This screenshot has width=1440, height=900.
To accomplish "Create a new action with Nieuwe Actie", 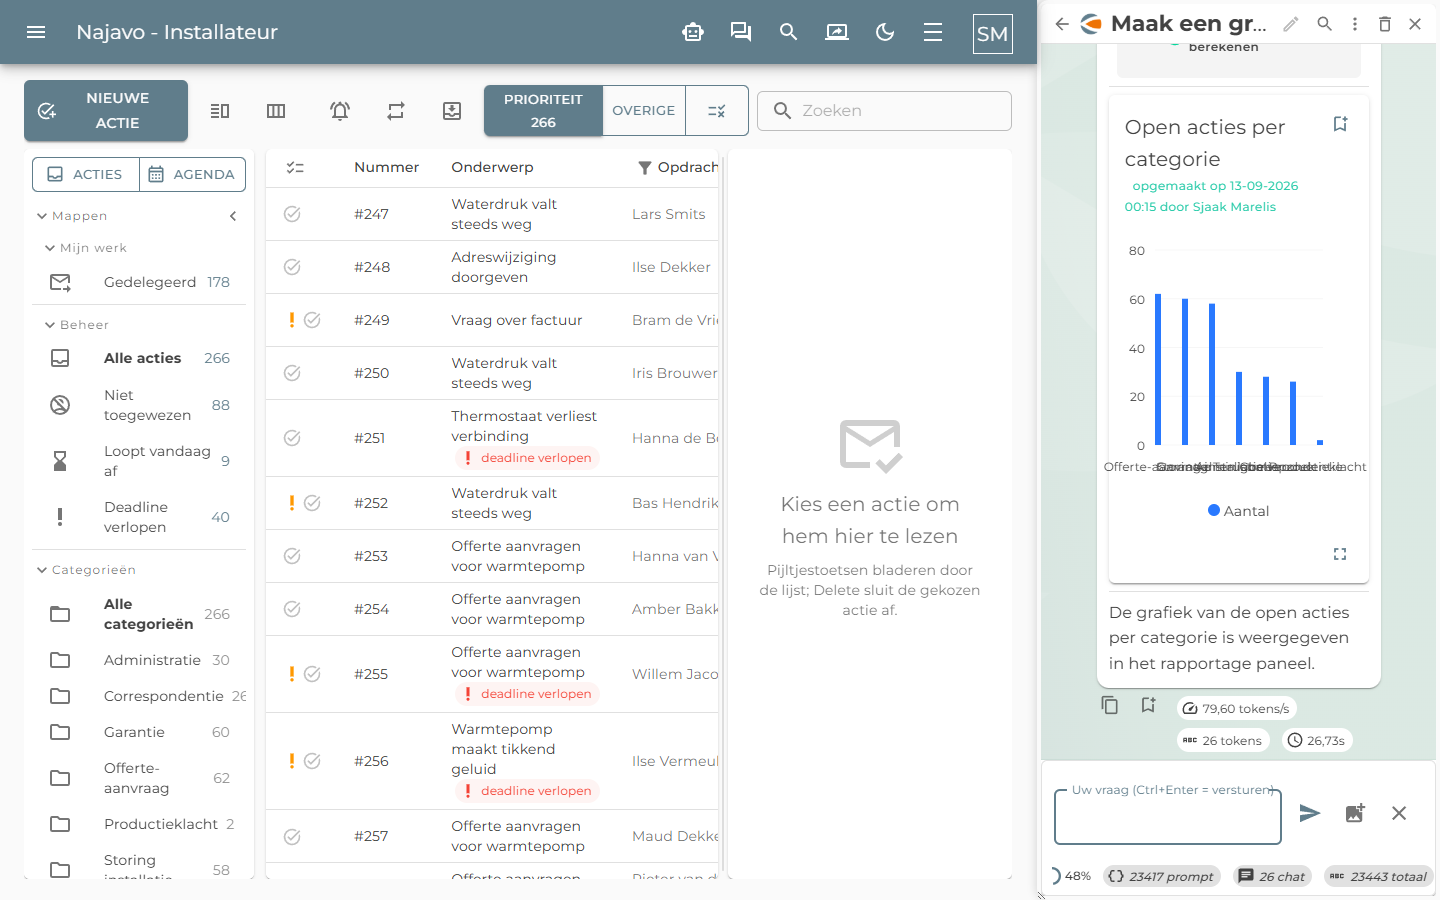I will (x=106, y=111).
